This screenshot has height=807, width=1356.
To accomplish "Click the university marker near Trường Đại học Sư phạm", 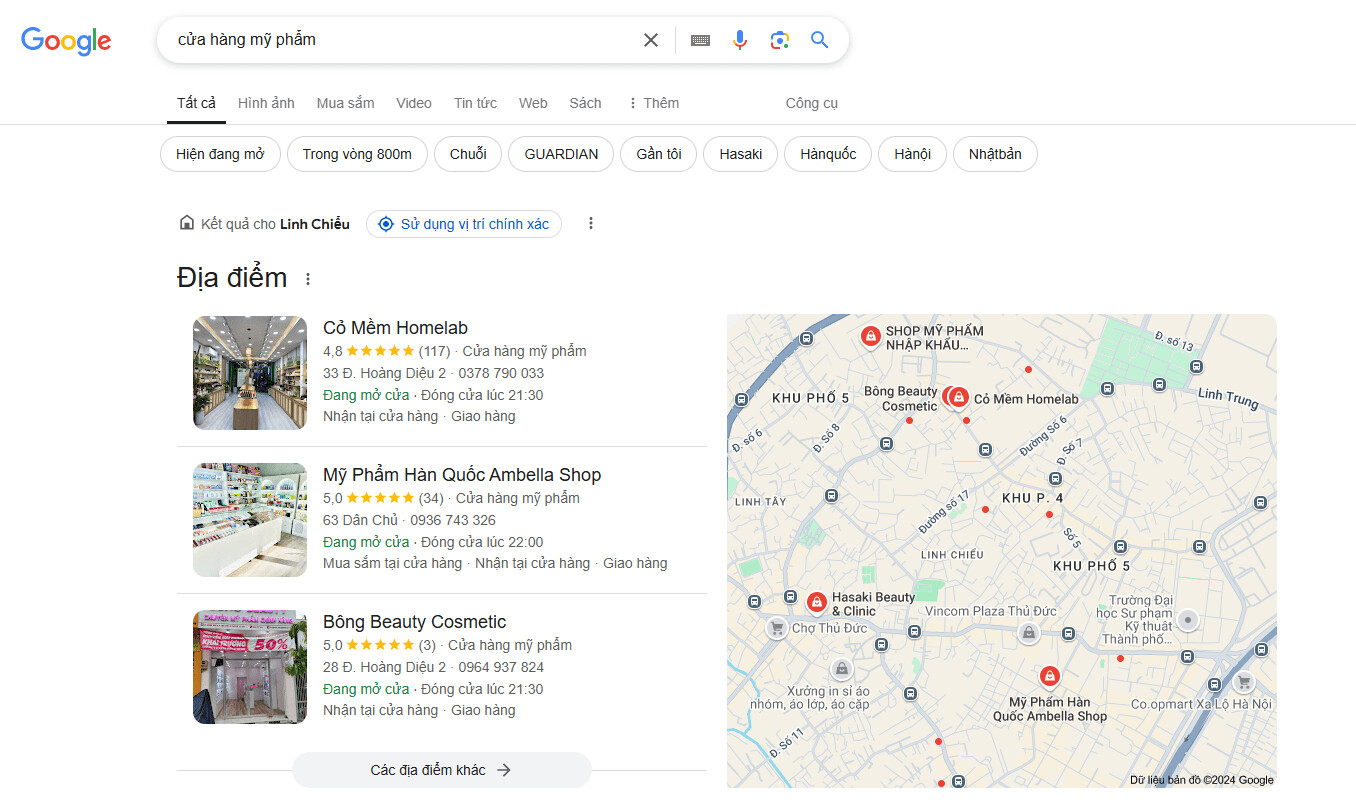I will (1187, 620).
